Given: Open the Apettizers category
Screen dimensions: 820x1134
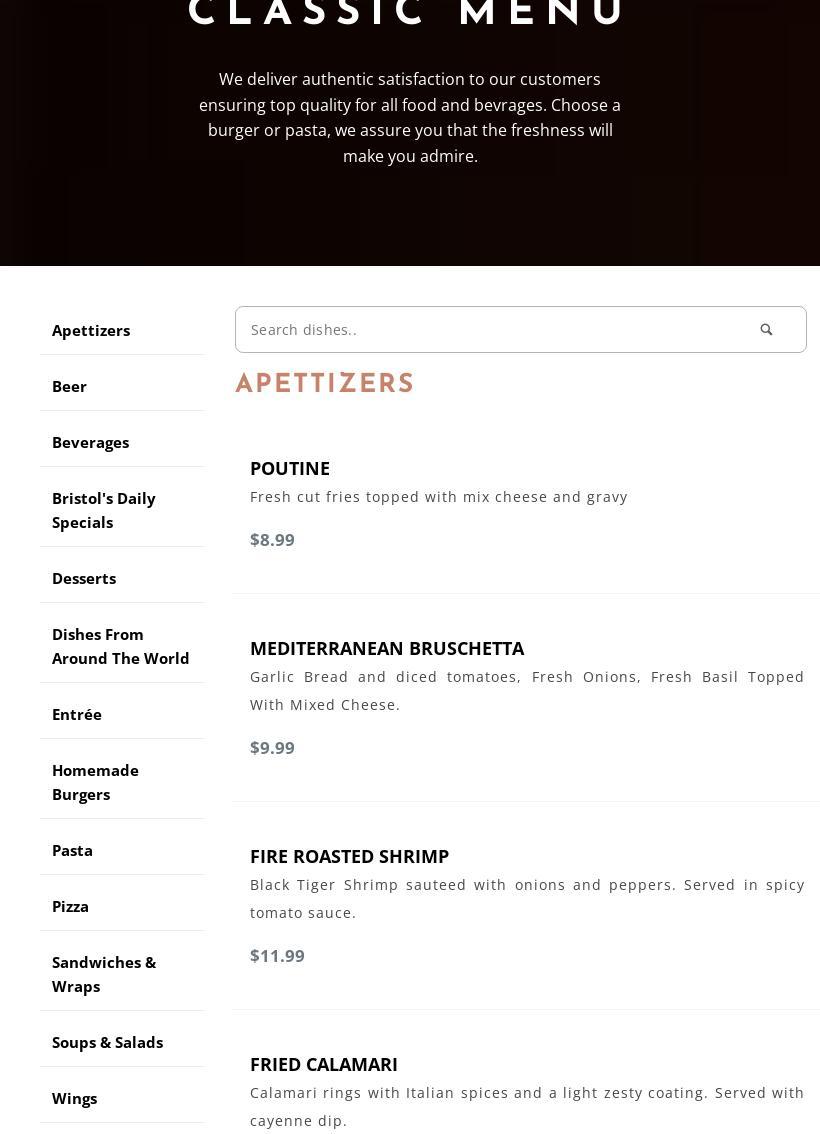Looking at the screenshot, I should pos(91,330).
